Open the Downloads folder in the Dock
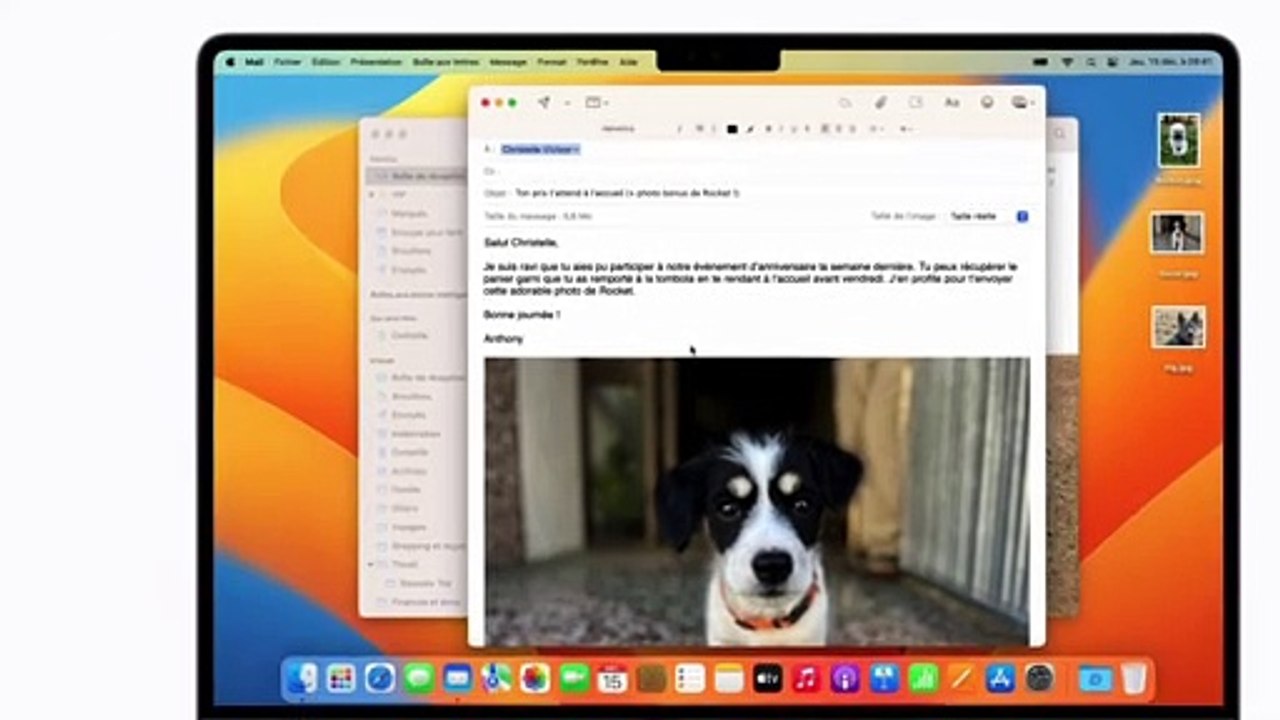1280x720 pixels. [1095, 678]
